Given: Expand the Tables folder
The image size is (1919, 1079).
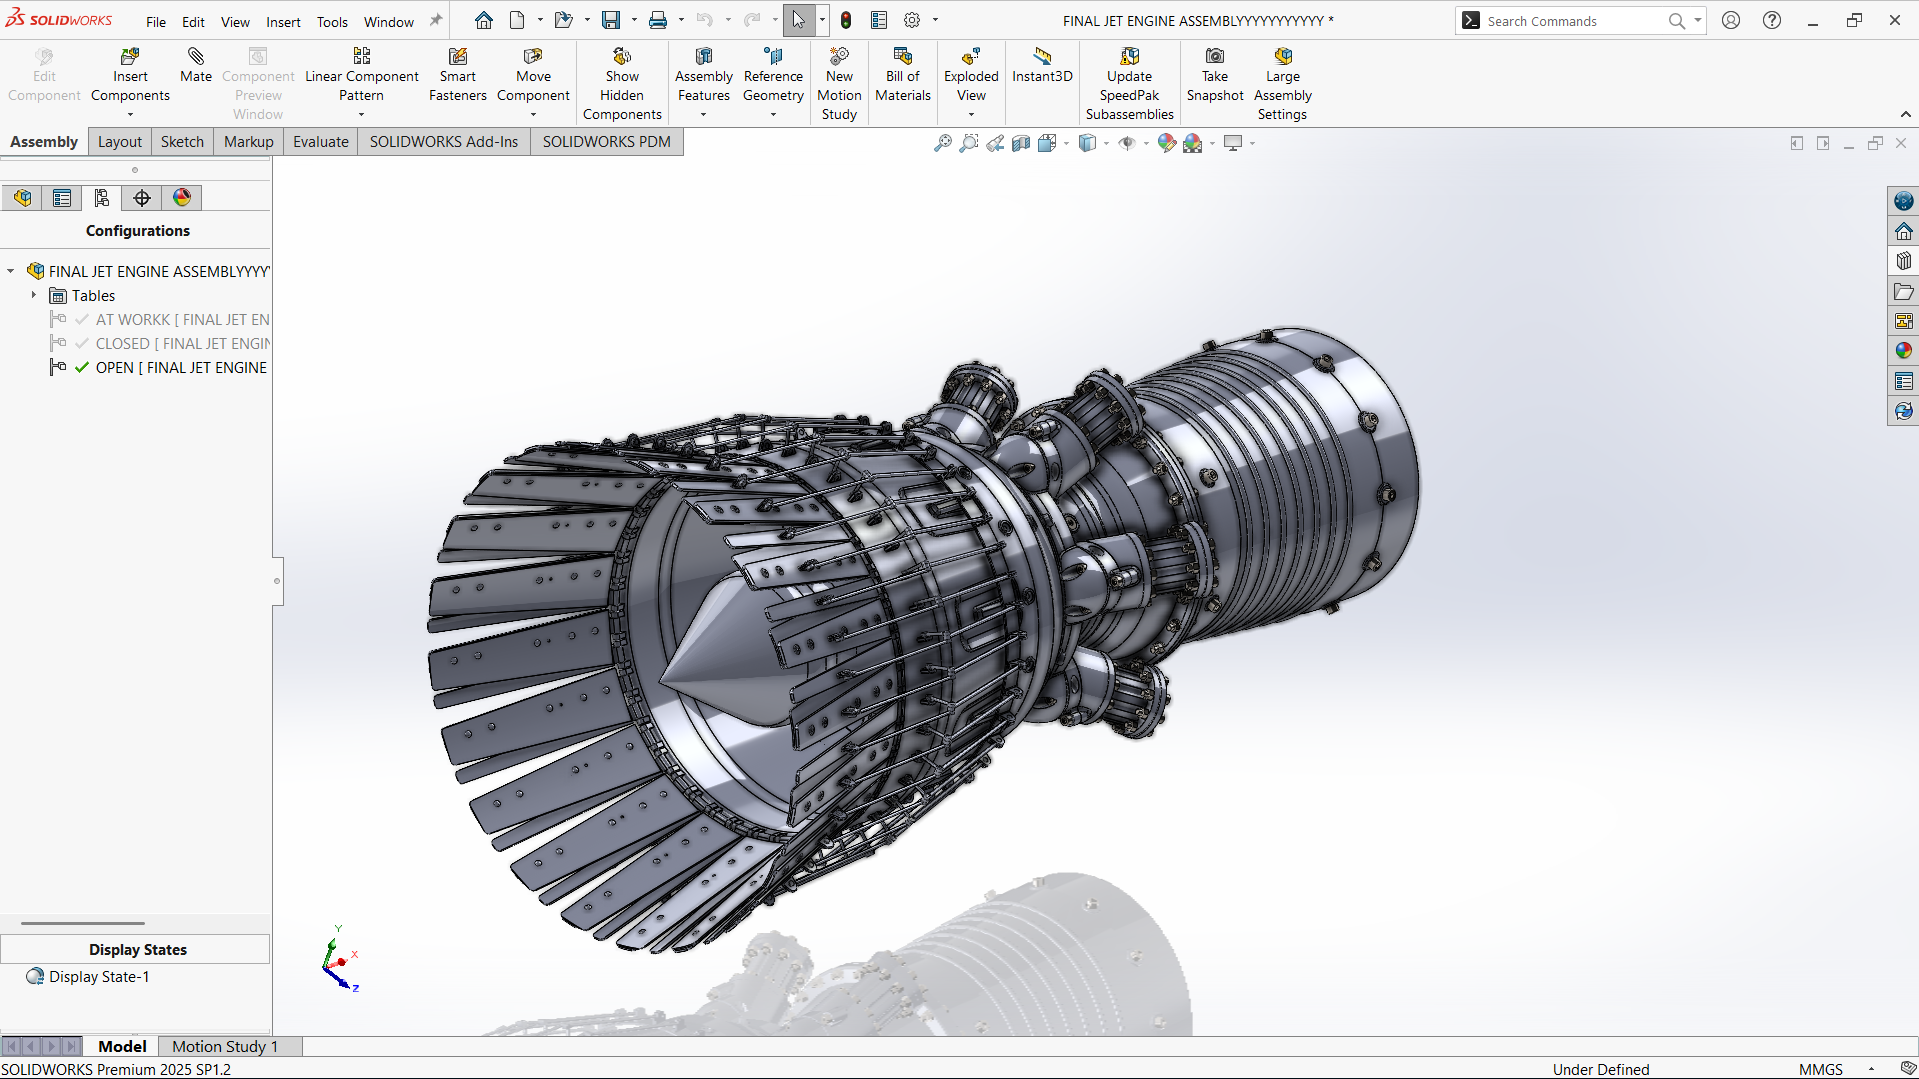Looking at the screenshot, I should click(x=34, y=296).
